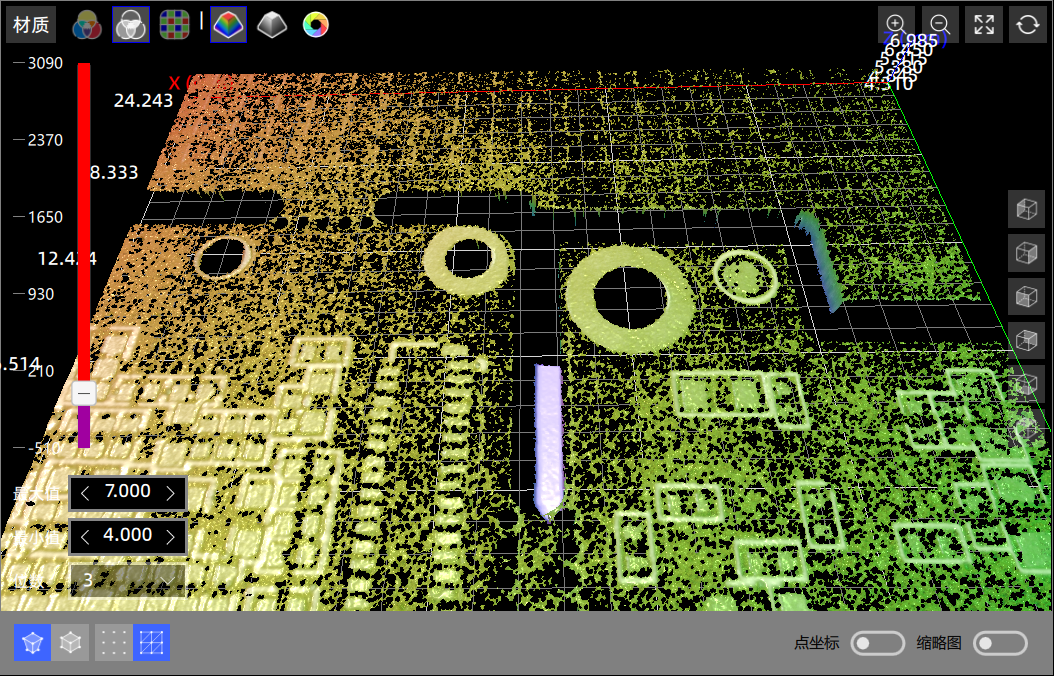Select the RGB color circles icon
The height and width of the screenshot is (676, 1054).
(88, 25)
